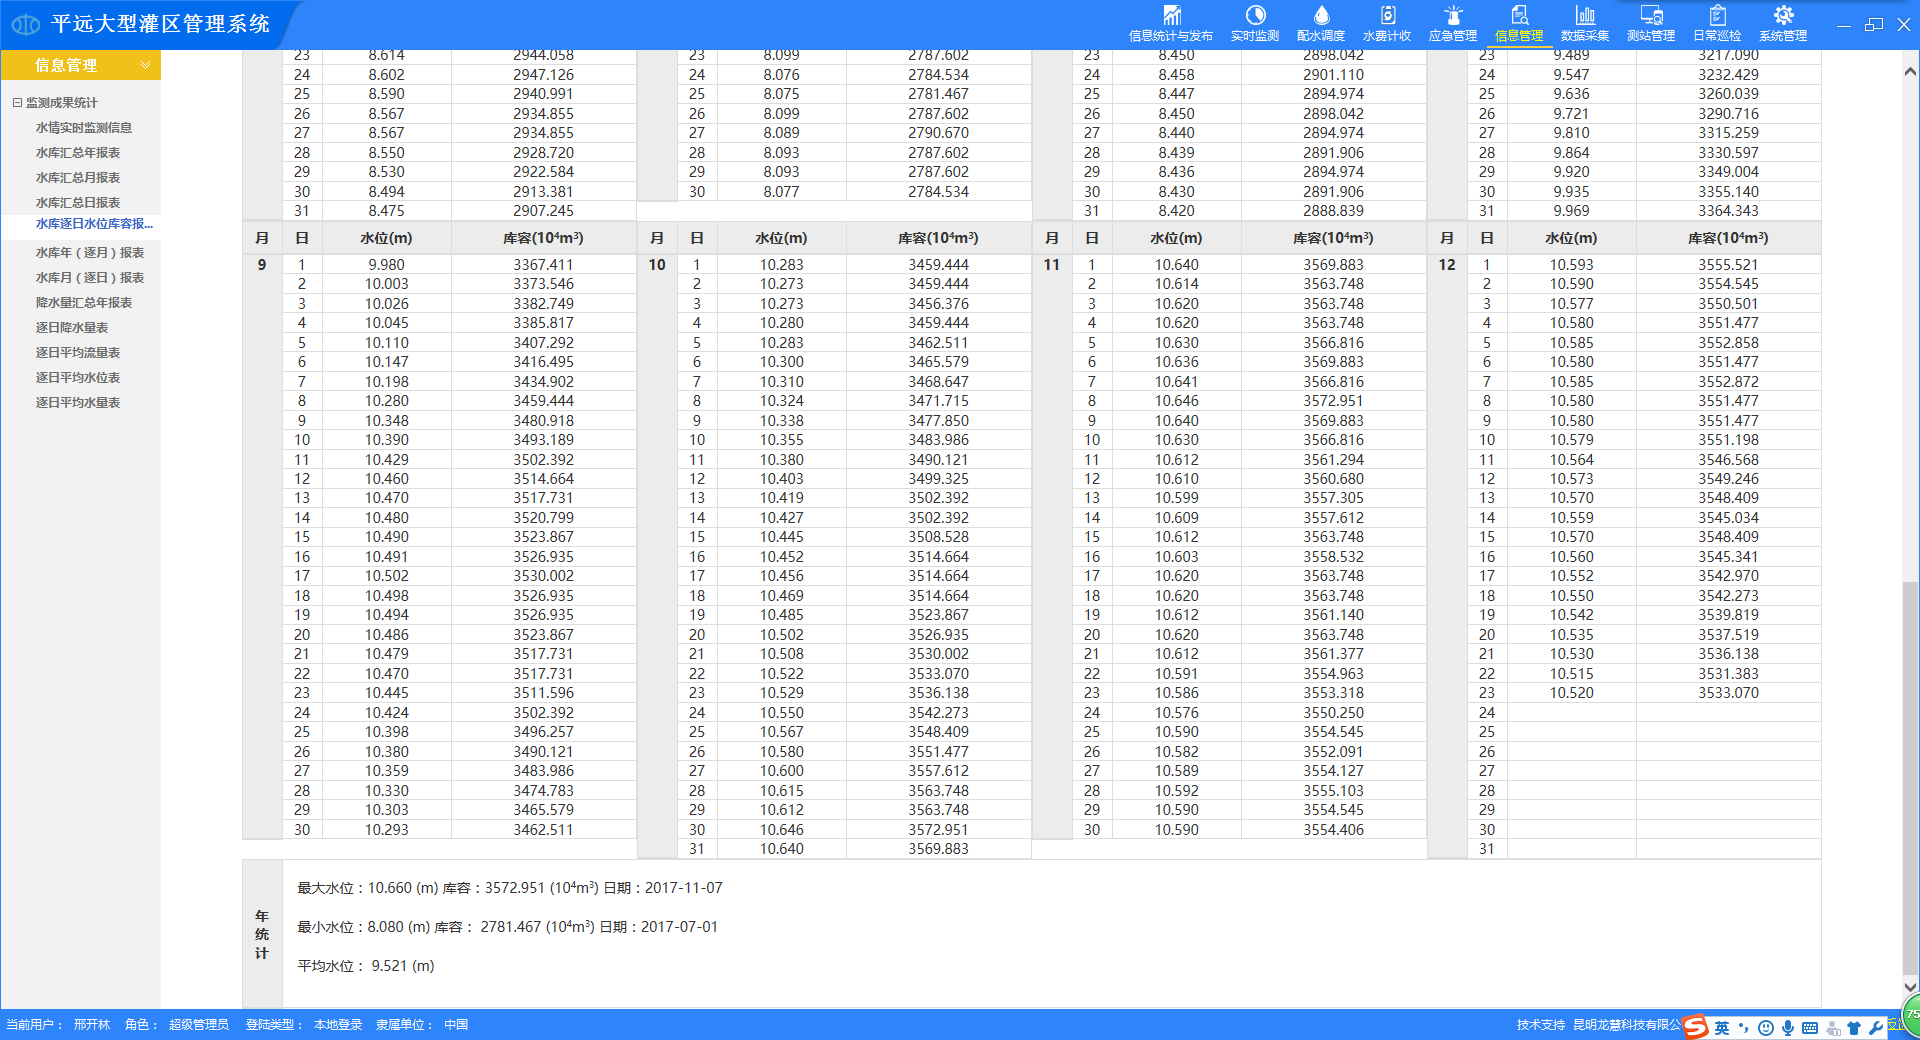
Task: Click 技术支持 昆明龙慧科技有限公司 status text
Action: click(x=1600, y=1025)
